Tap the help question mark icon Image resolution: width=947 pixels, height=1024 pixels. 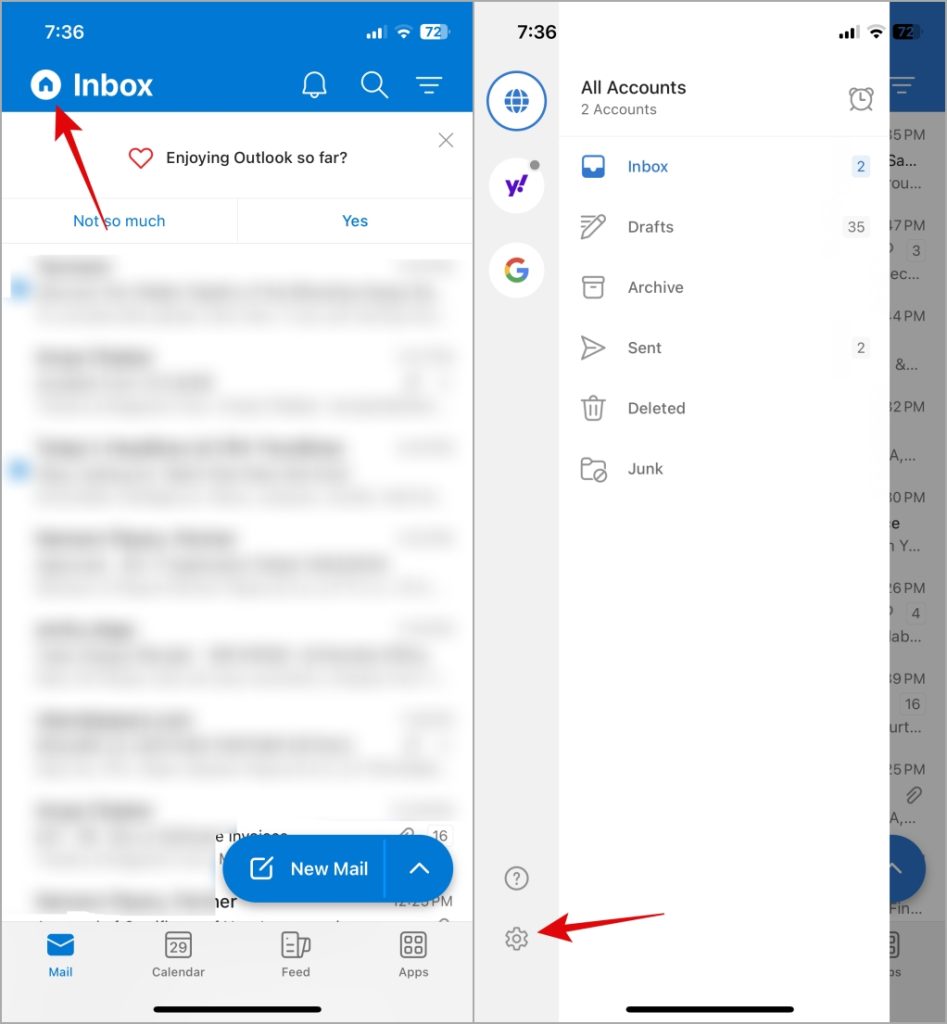pos(517,878)
